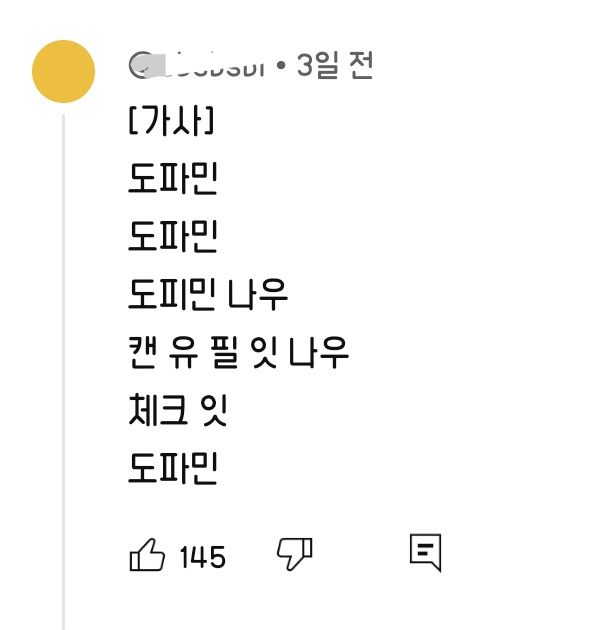Collapse the thread using the vertical line
The height and width of the screenshot is (630, 616).
63,370
